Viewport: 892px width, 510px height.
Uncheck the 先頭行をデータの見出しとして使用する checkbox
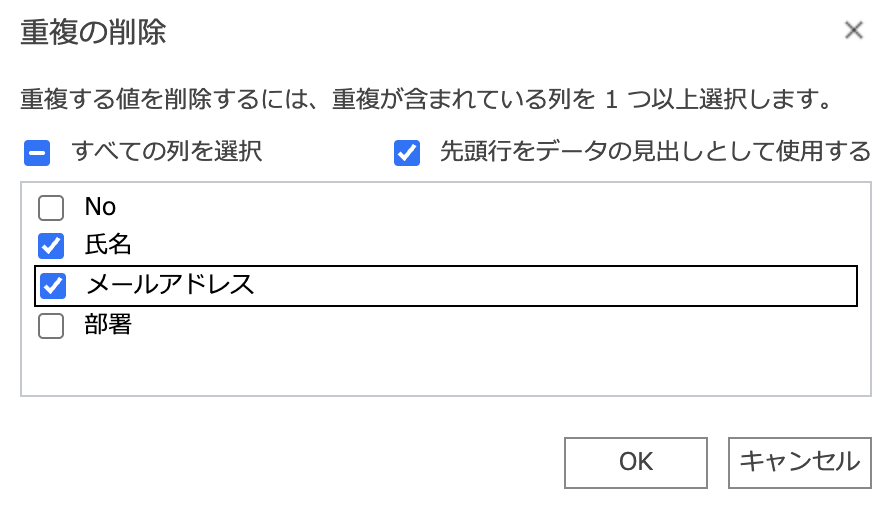[x=407, y=154]
